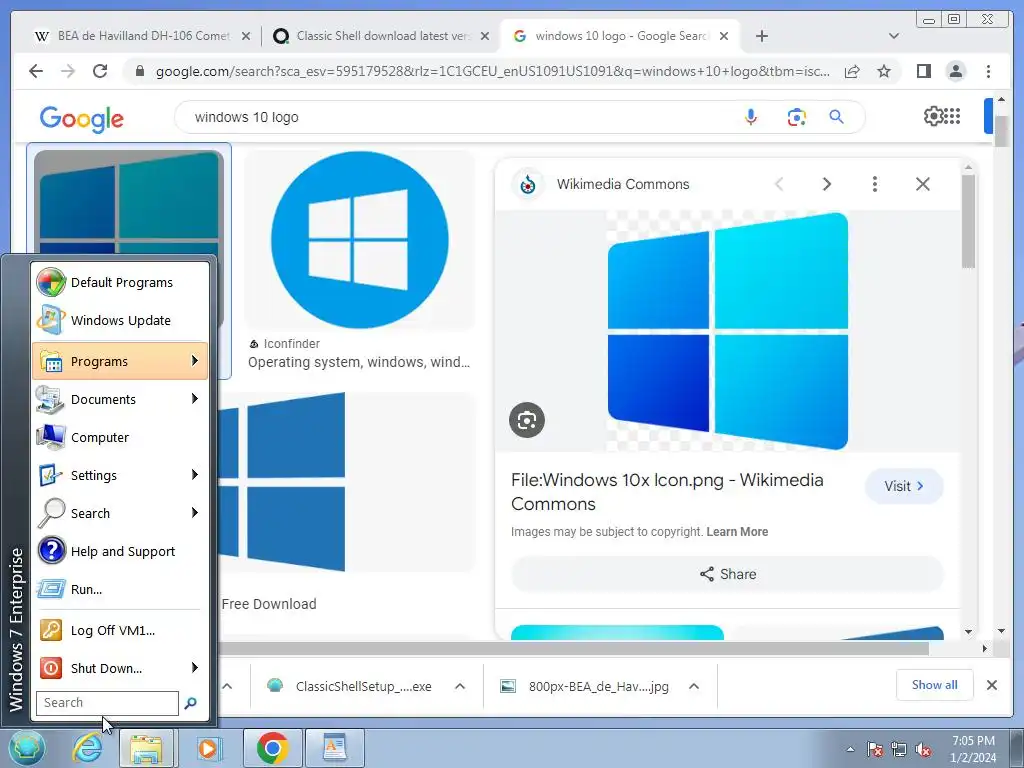Open a new Chrome tab

point(761,36)
